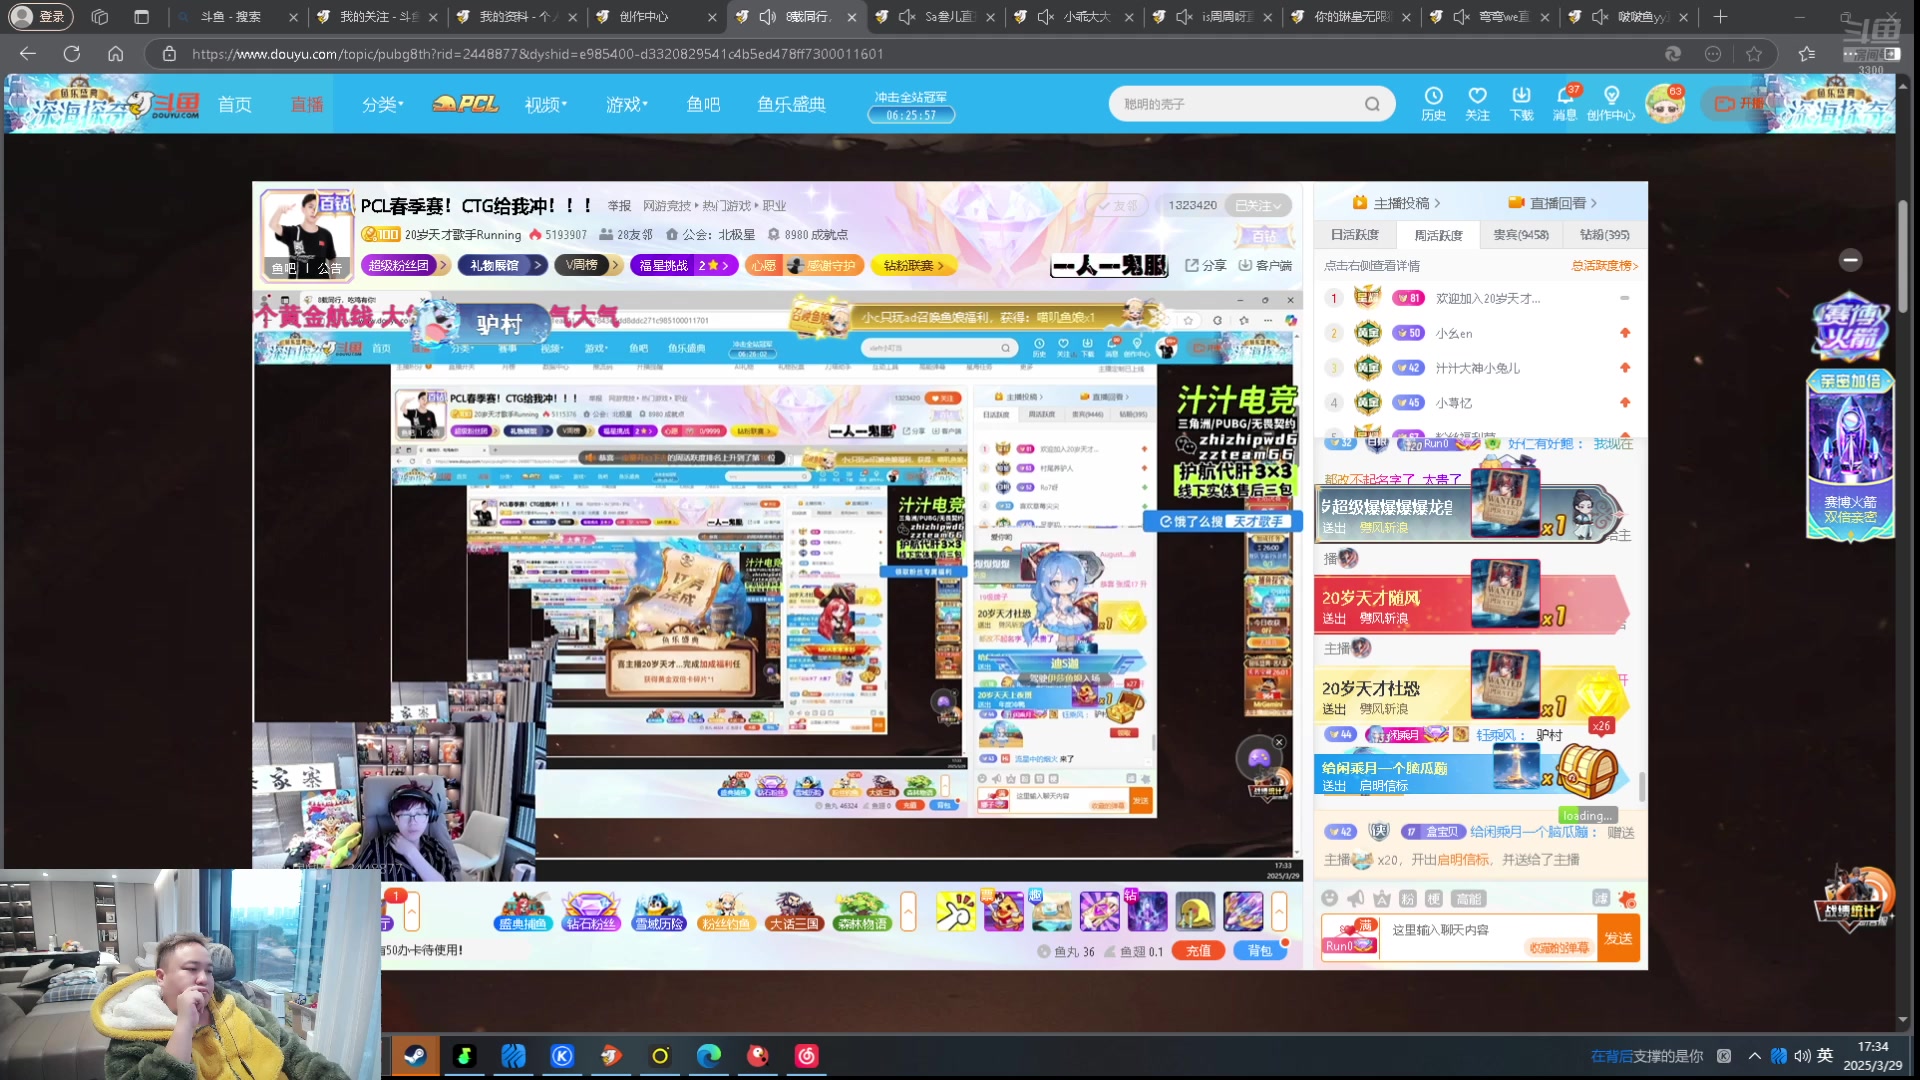This screenshot has height=1080, width=1920.
Task: Open 鱼吧 in the navigation bar
Action: coord(703,104)
